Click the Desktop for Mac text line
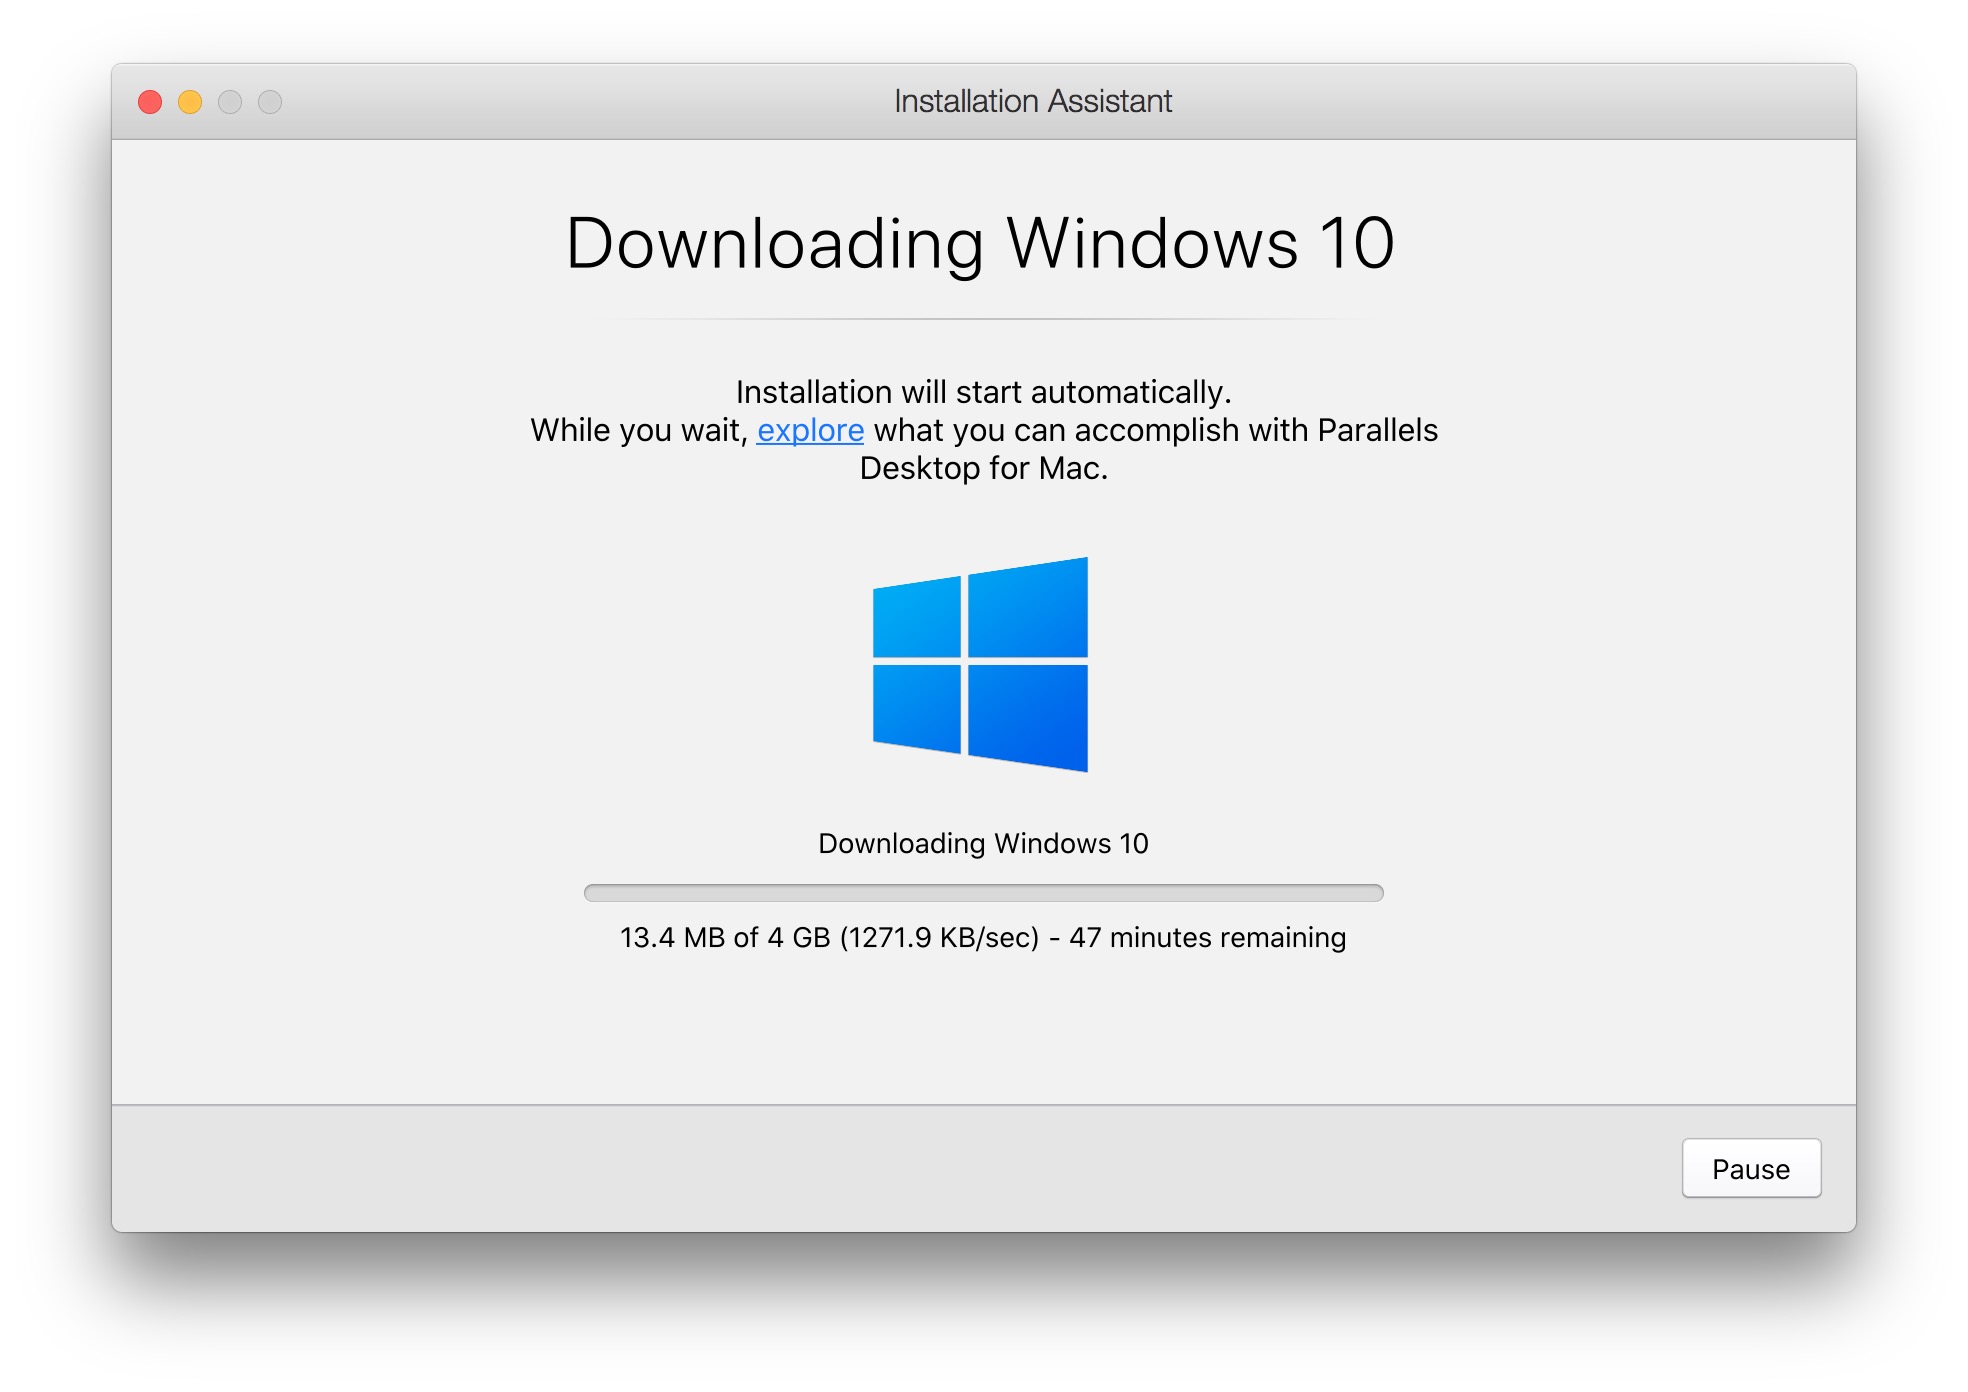This screenshot has height=1392, width=1968. point(983,468)
